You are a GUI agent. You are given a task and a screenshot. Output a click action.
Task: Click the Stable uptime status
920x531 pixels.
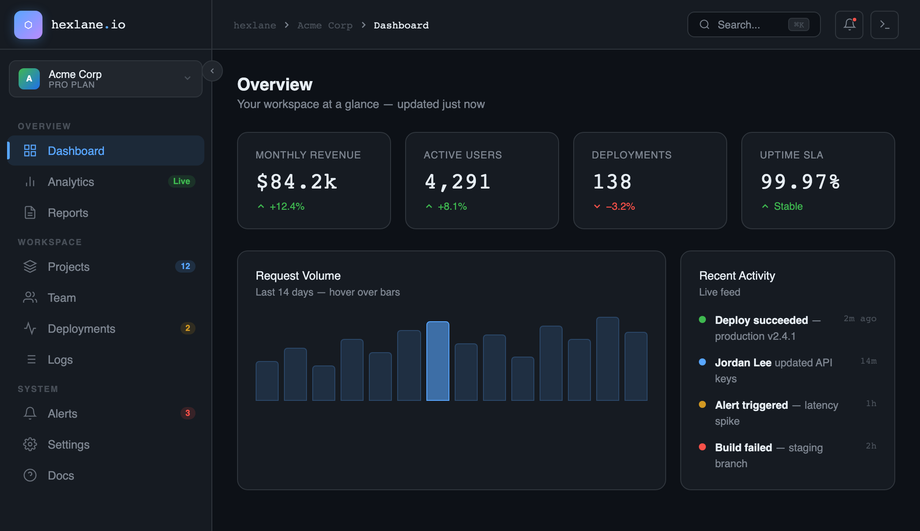(x=782, y=207)
